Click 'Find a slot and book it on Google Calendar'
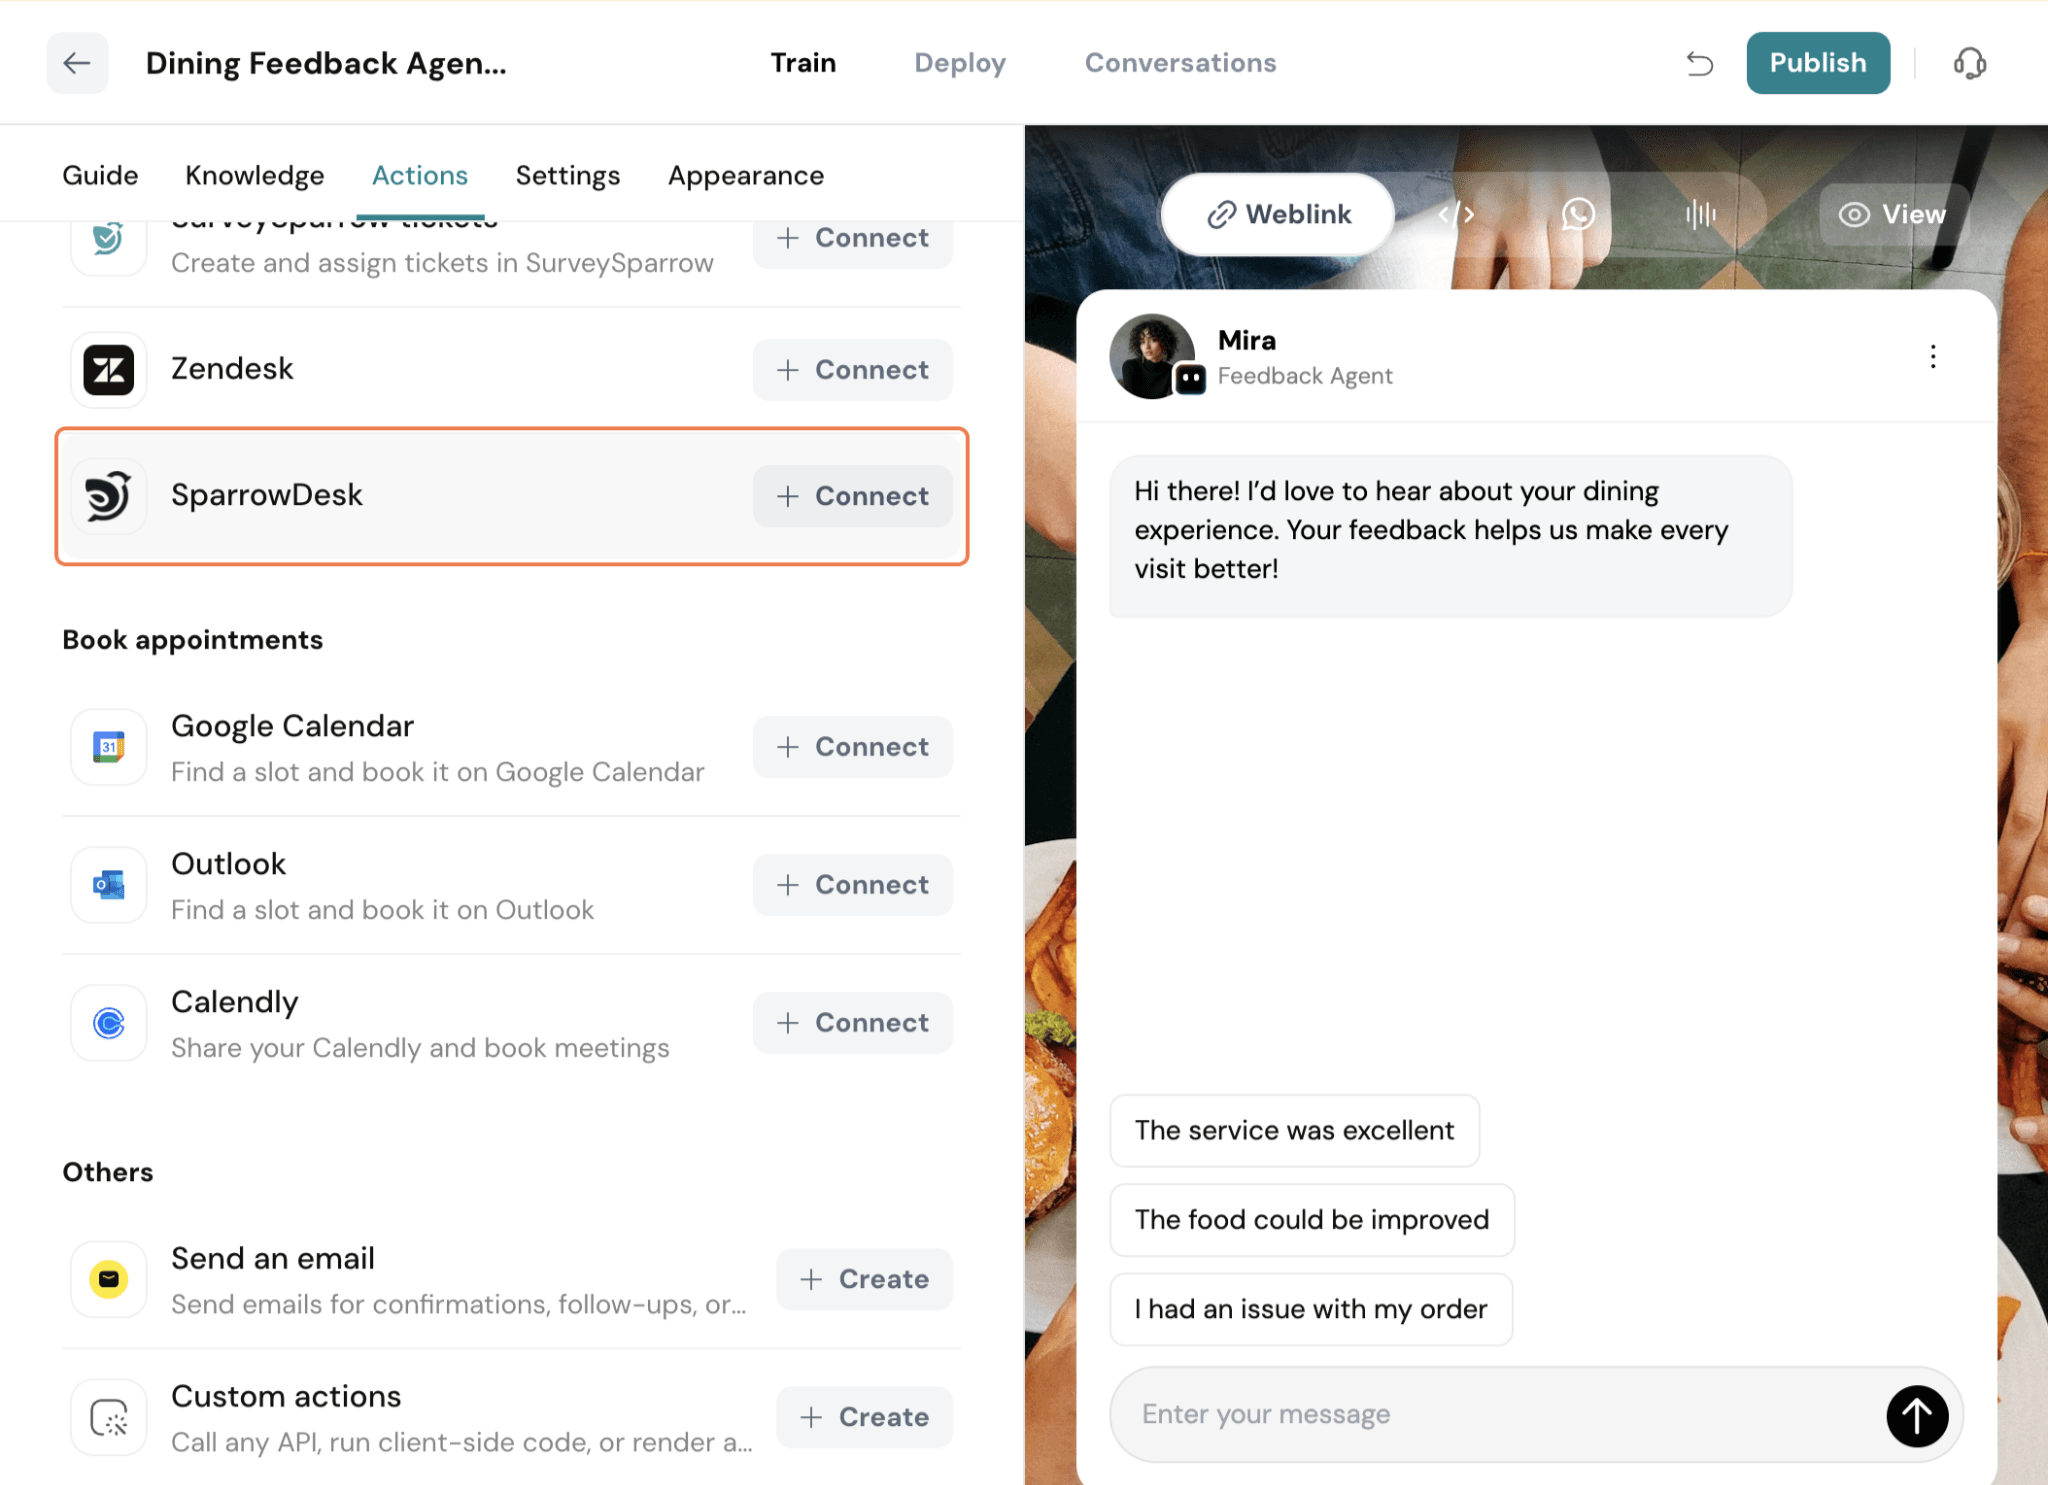This screenshot has width=2048, height=1485. tap(437, 772)
